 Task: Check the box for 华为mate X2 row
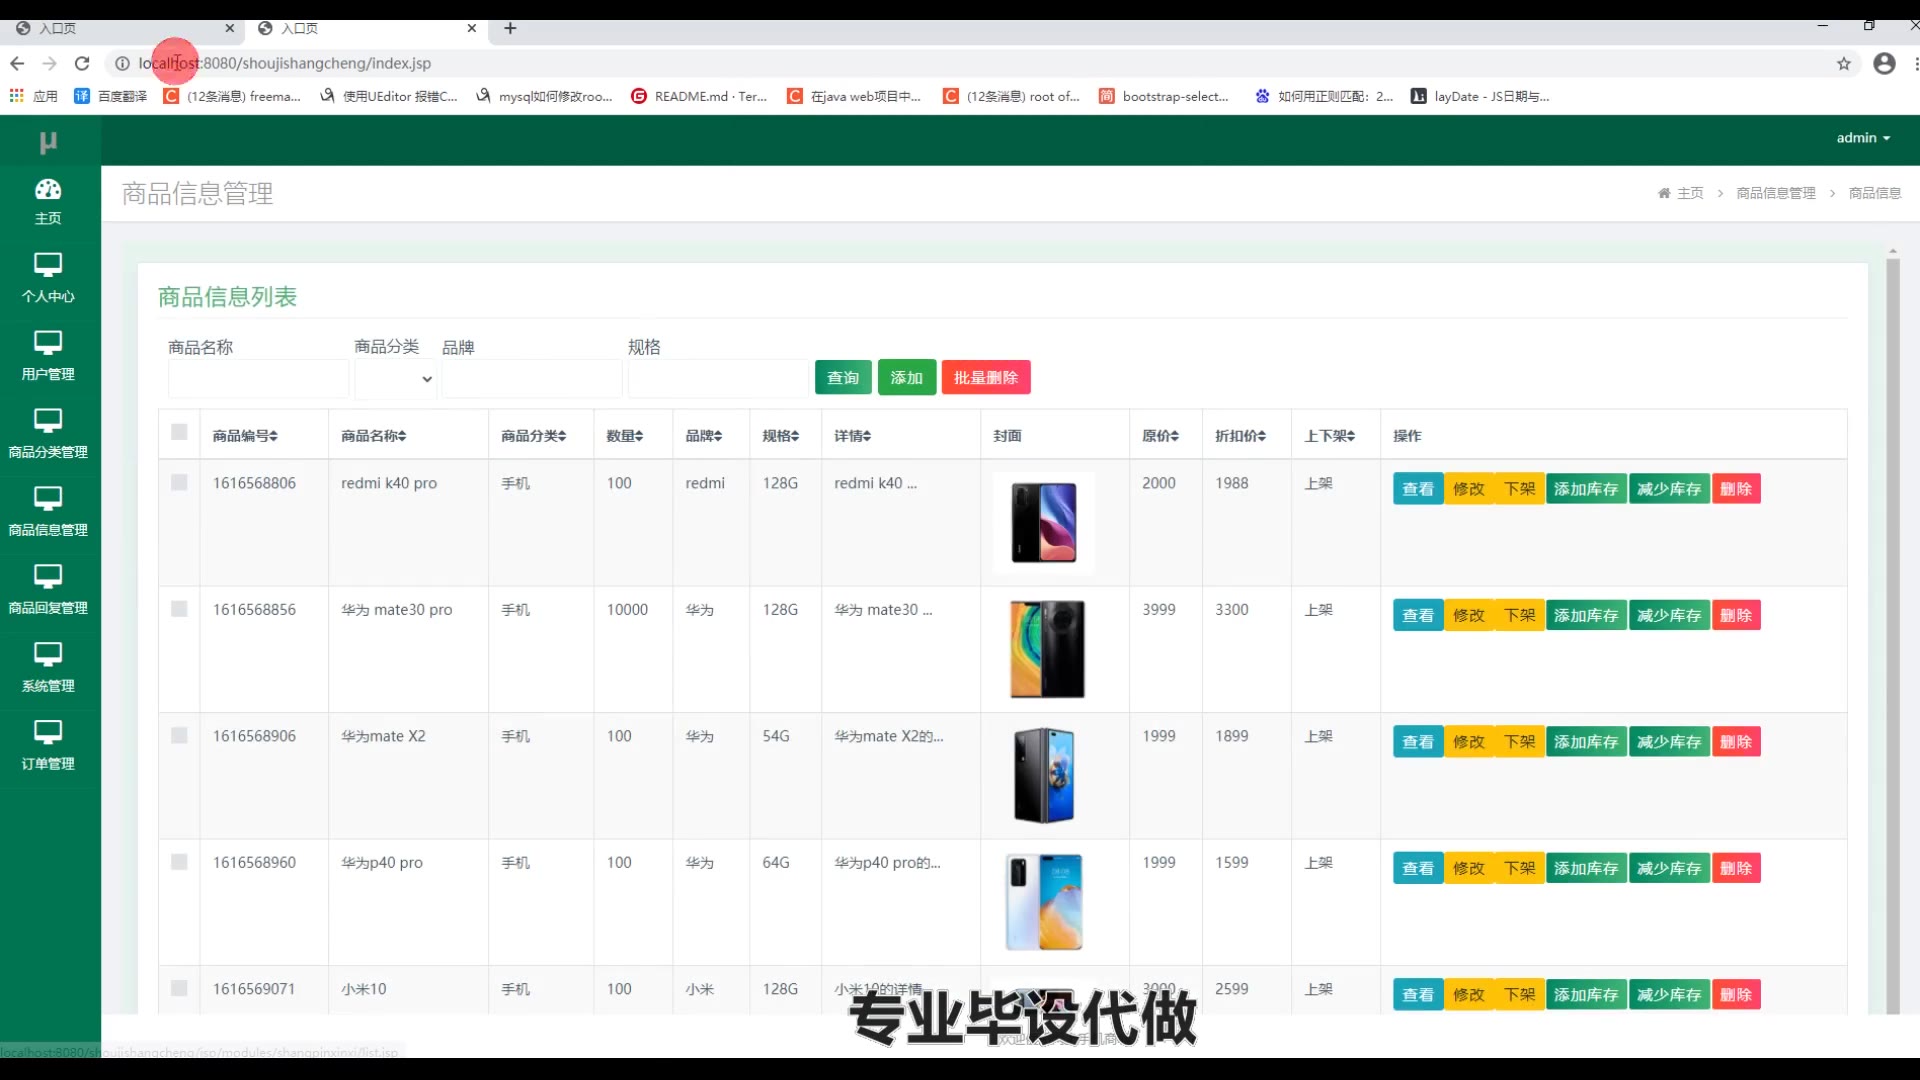pos(179,736)
